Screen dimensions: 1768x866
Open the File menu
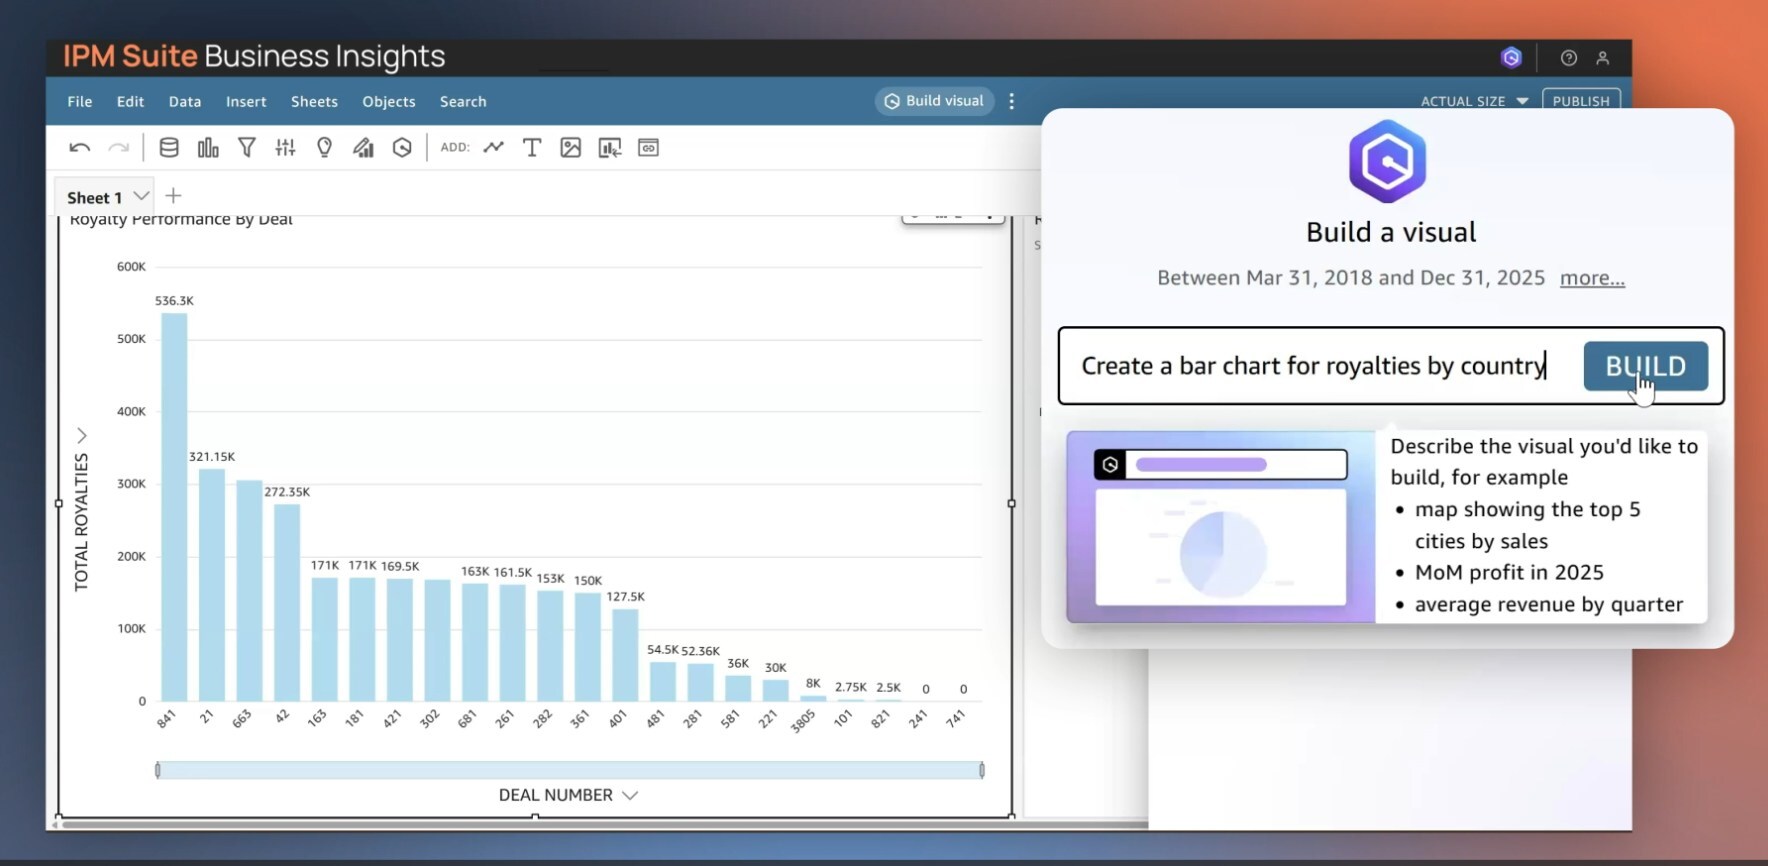click(x=80, y=101)
